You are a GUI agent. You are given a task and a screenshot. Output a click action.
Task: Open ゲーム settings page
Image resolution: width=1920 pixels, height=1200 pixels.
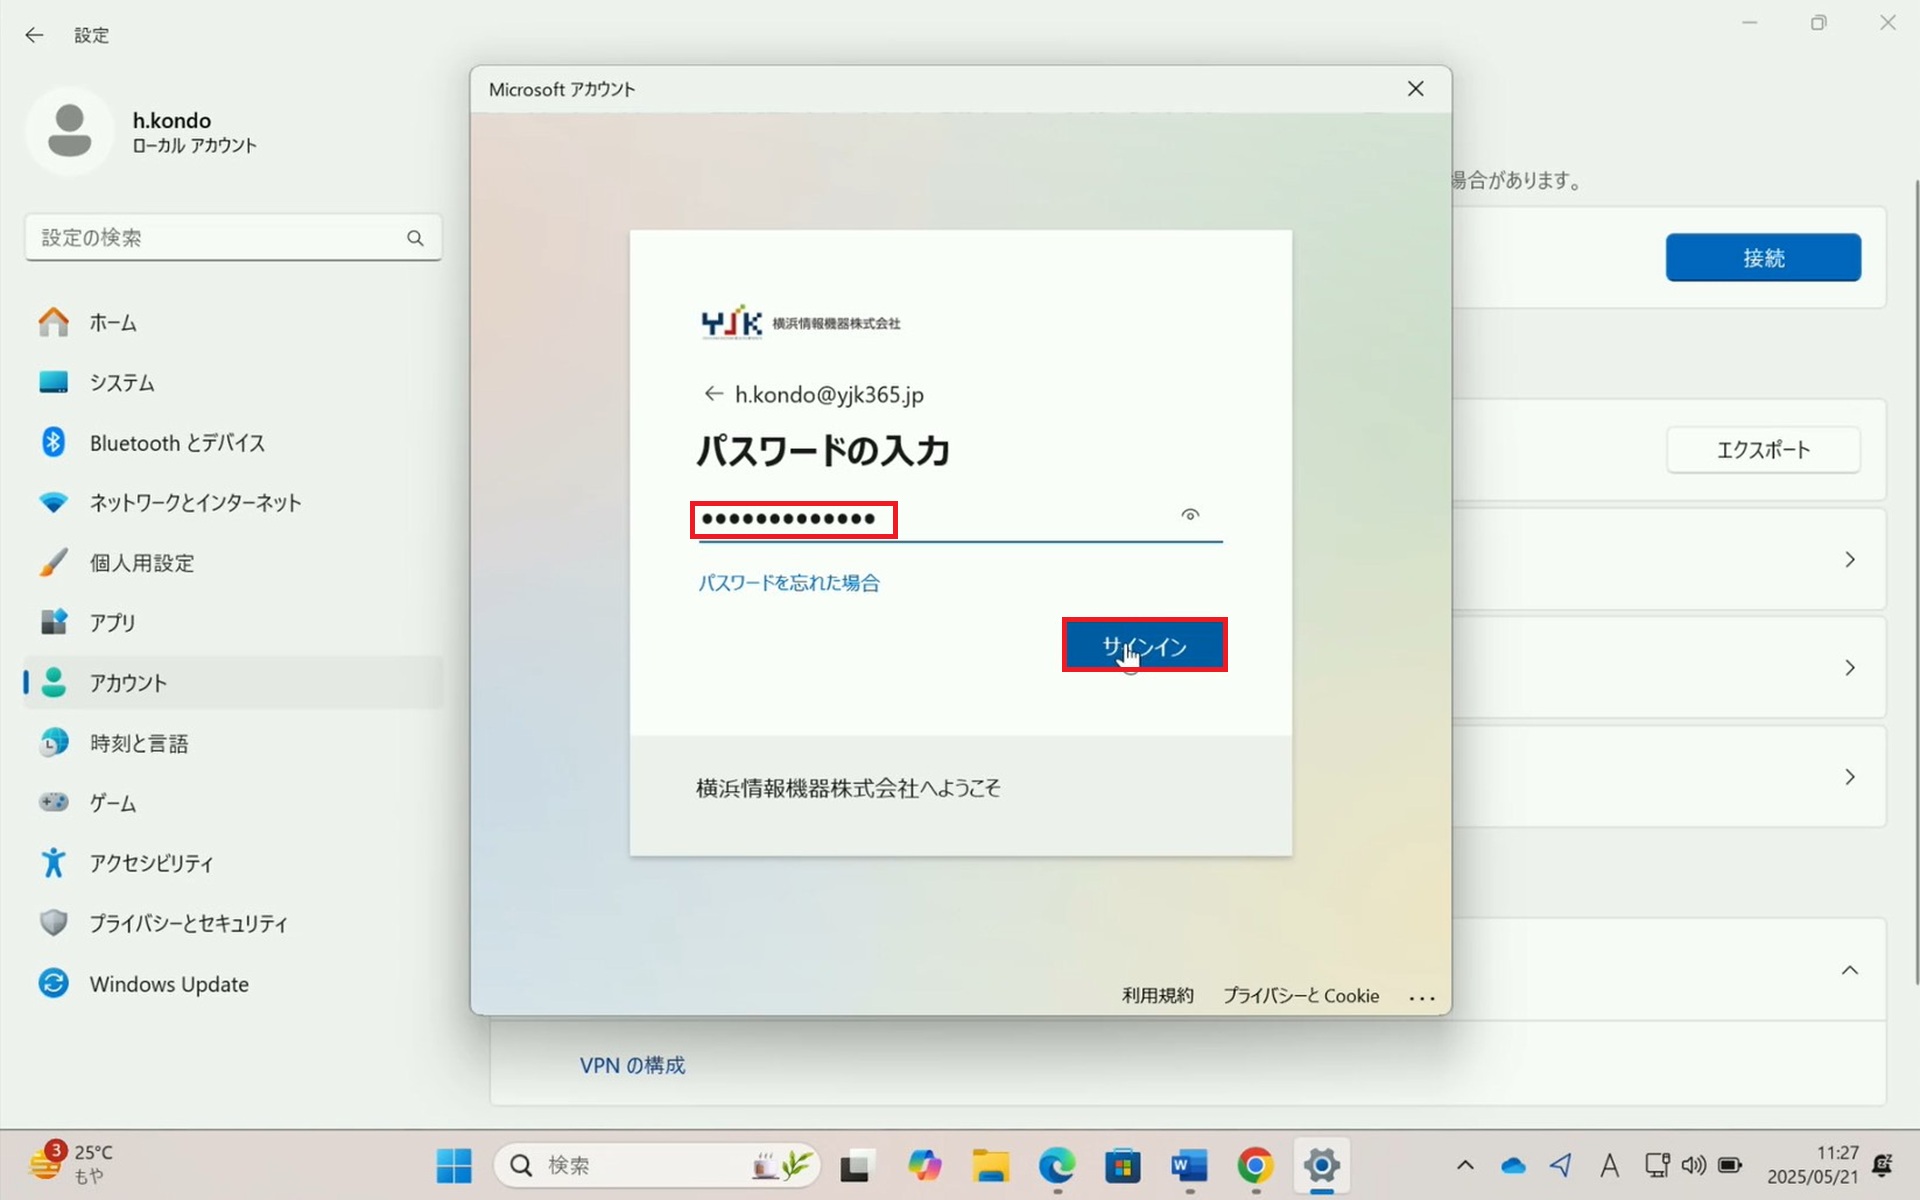(233, 803)
